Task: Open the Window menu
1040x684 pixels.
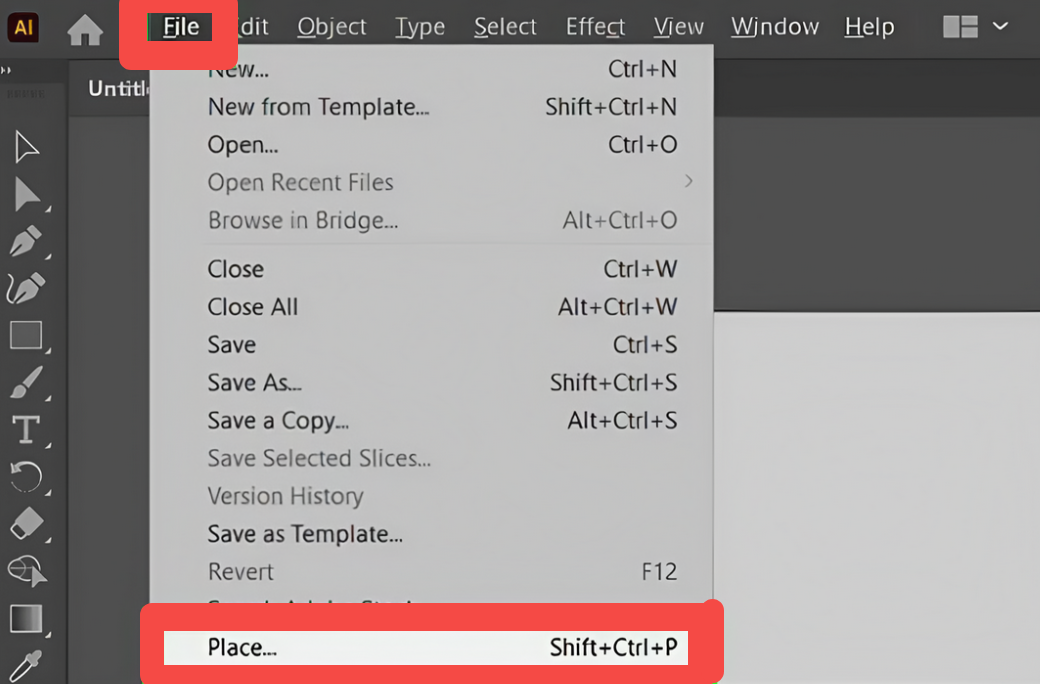Action: (x=774, y=27)
